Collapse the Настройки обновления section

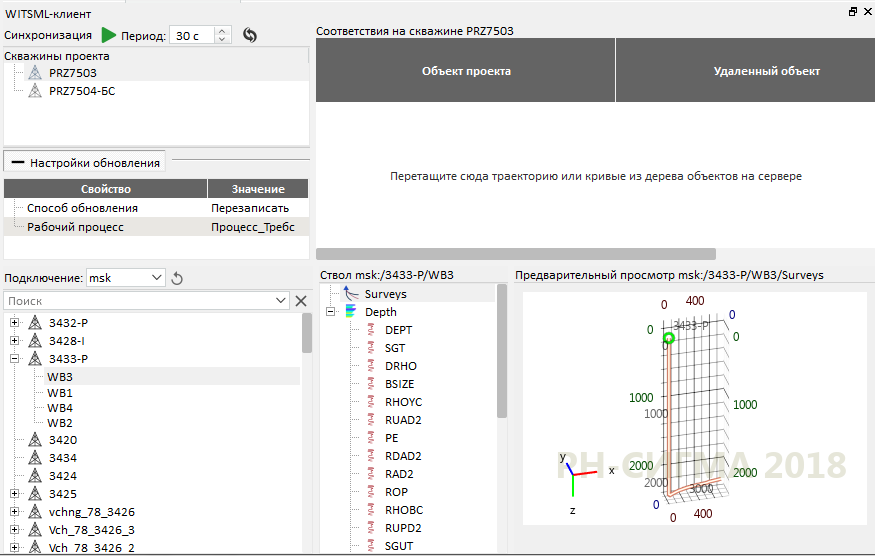pos(17,162)
